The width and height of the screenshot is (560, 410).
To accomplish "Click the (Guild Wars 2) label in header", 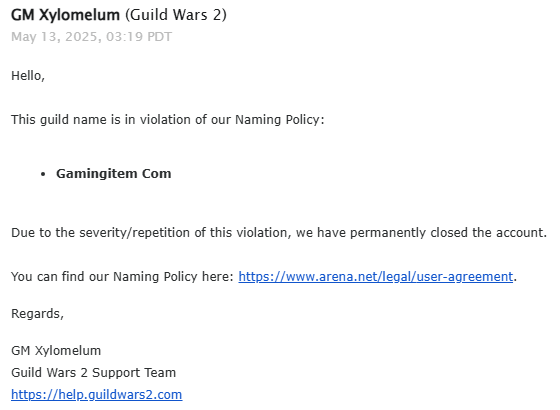I will (176, 15).
